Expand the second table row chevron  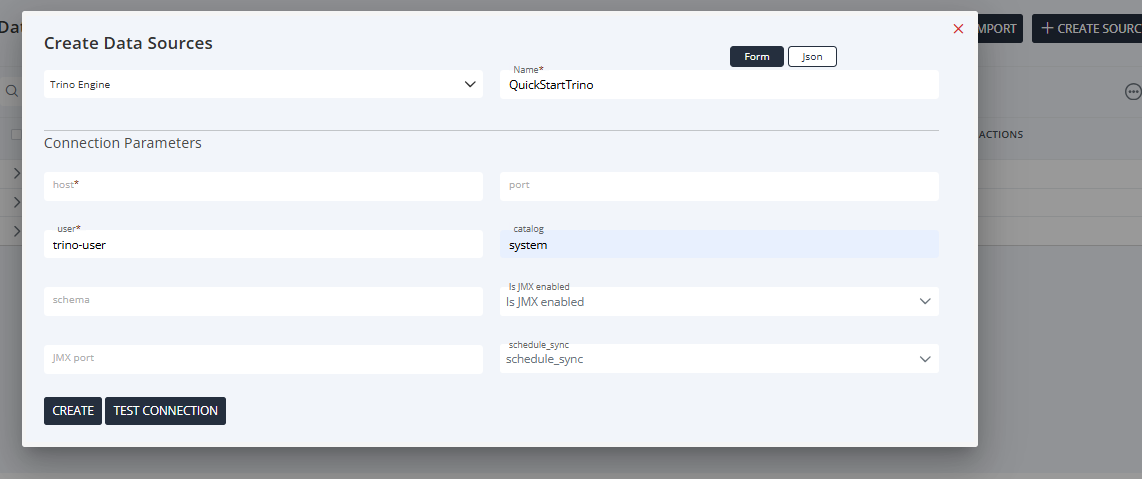tap(16, 202)
